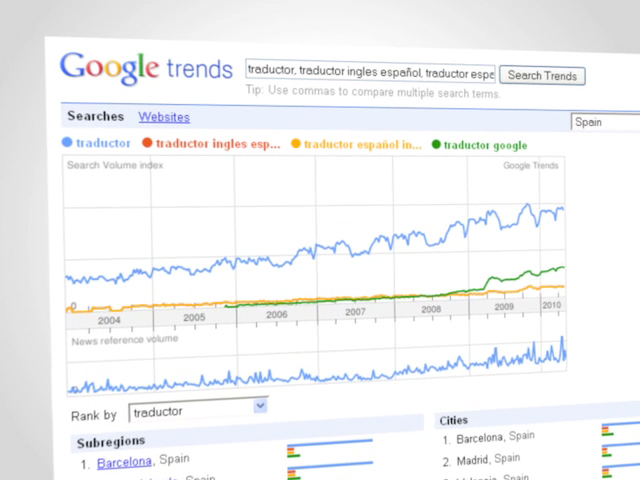Click Barcelona, Spain in Cities list

[x=495, y=437]
